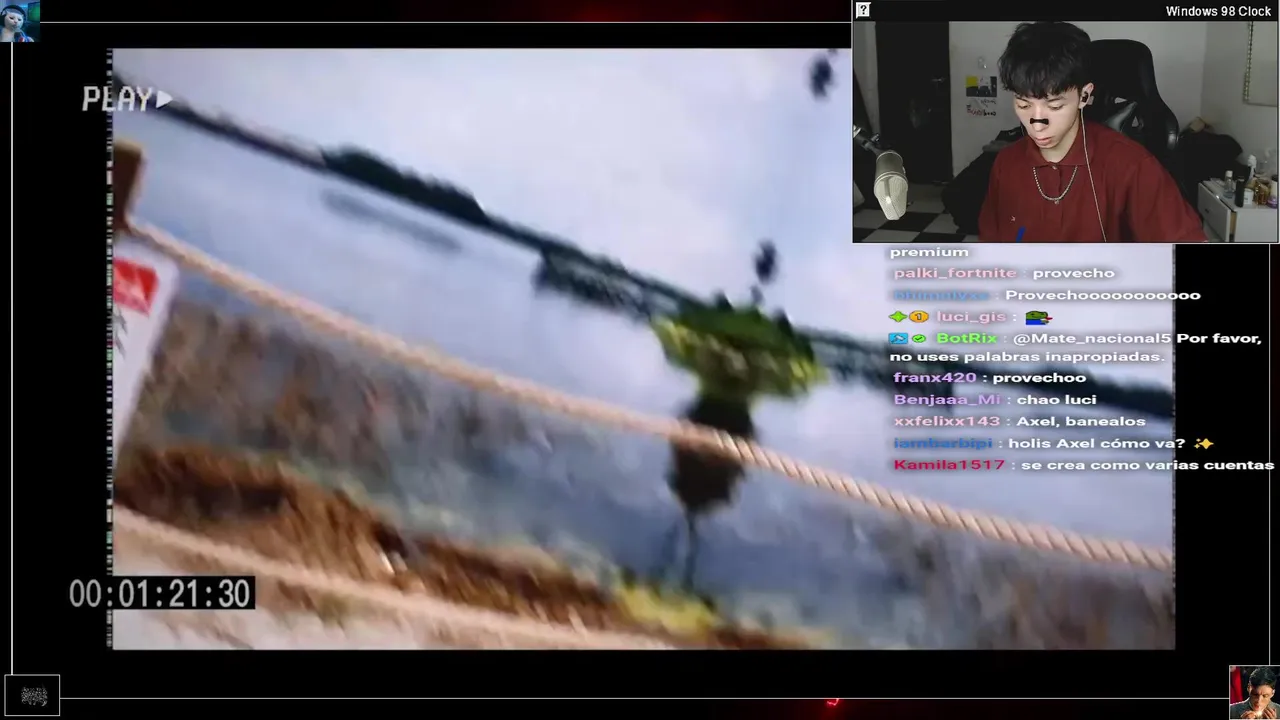The image size is (1280, 720).
Task: Open the palki_fortnite username in chat
Action: click(x=955, y=273)
